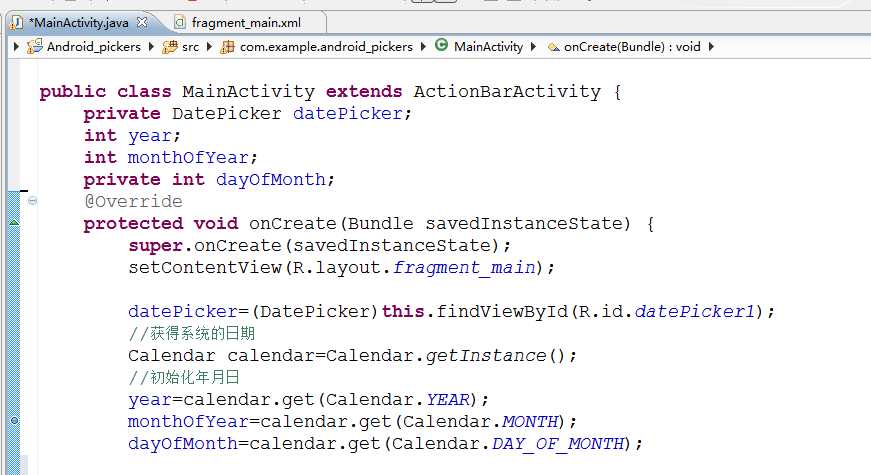Click the green class icon for MainActivity

click(442, 45)
